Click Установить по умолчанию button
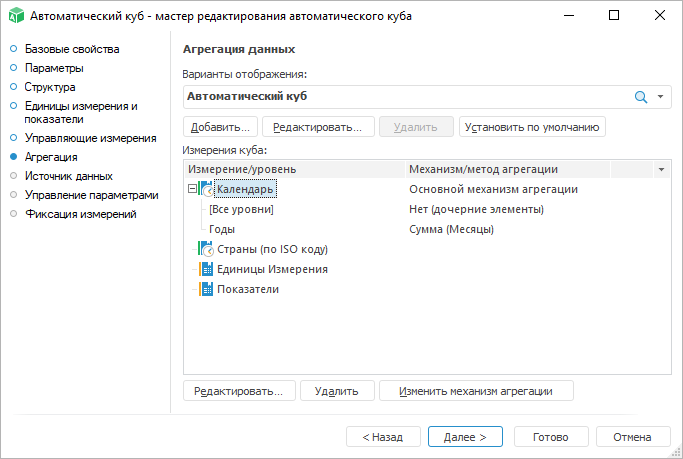This screenshot has height=459, width=683. tap(532, 127)
